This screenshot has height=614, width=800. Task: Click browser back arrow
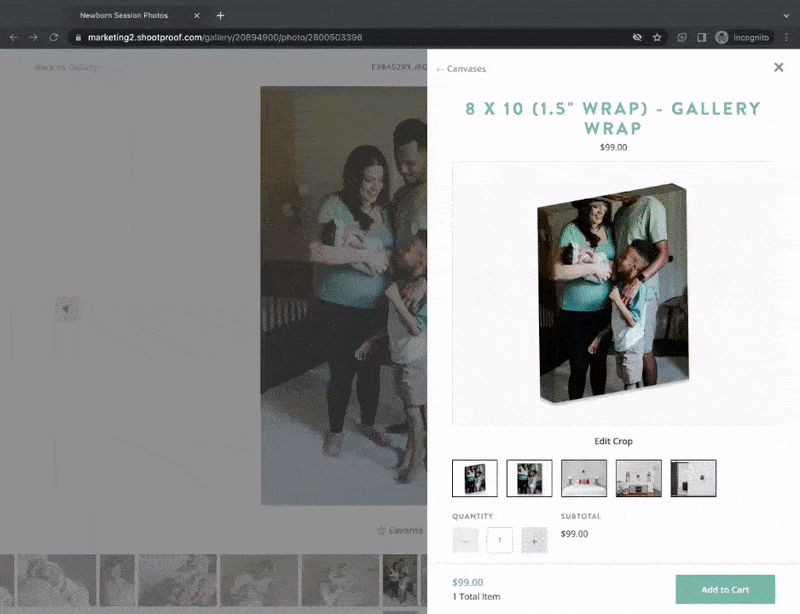tap(14, 37)
